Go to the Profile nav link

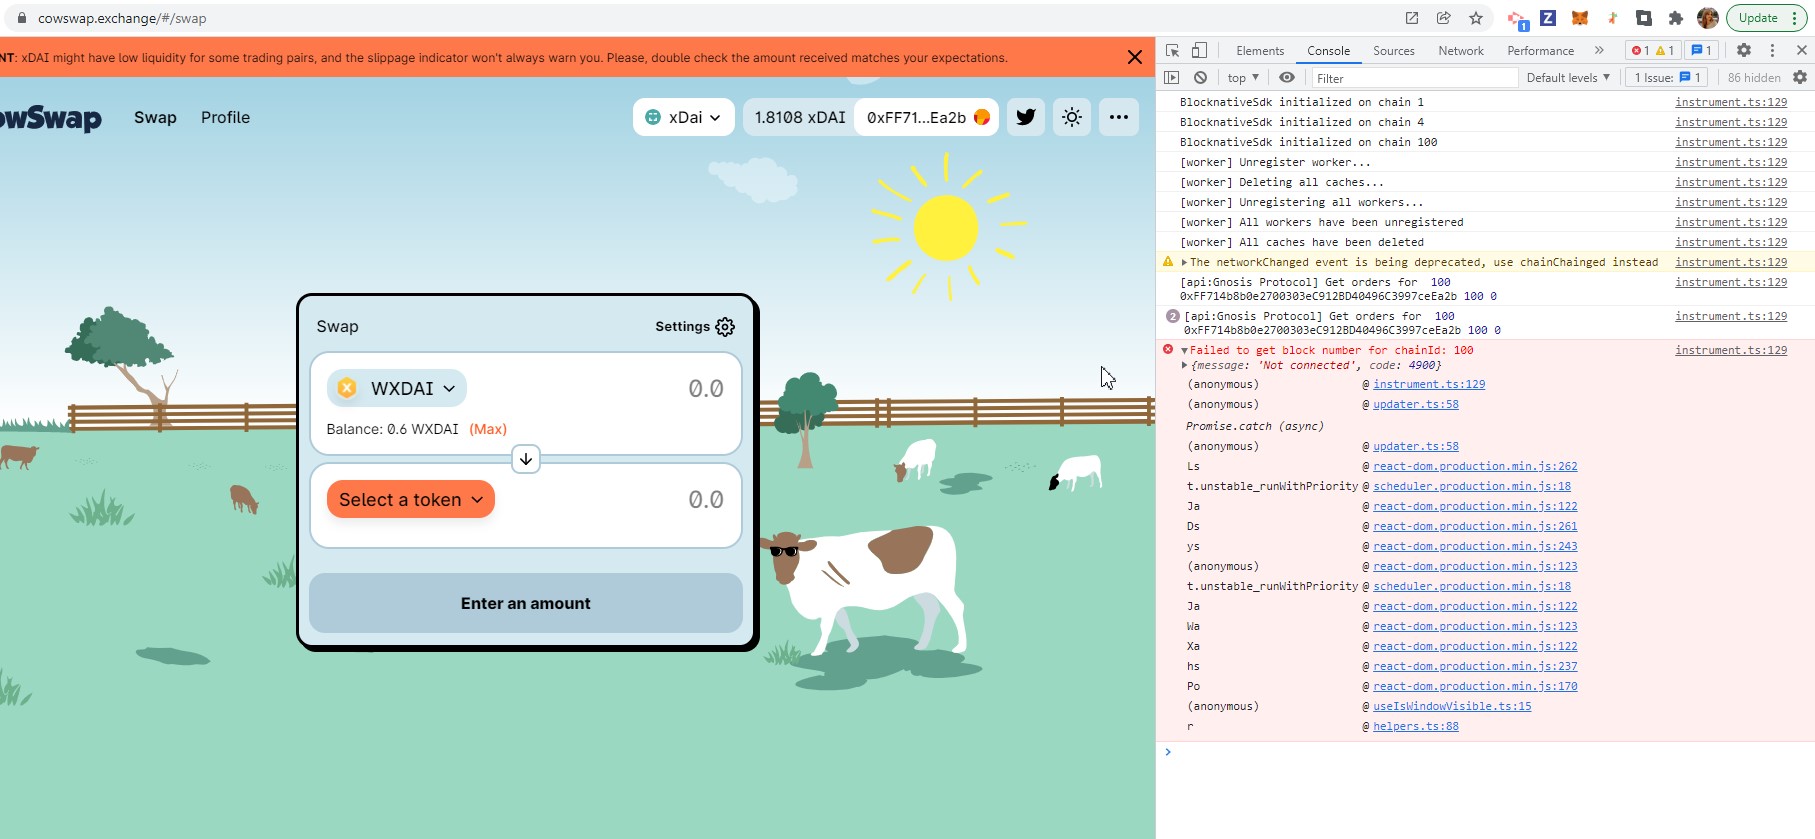click(x=225, y=117)
